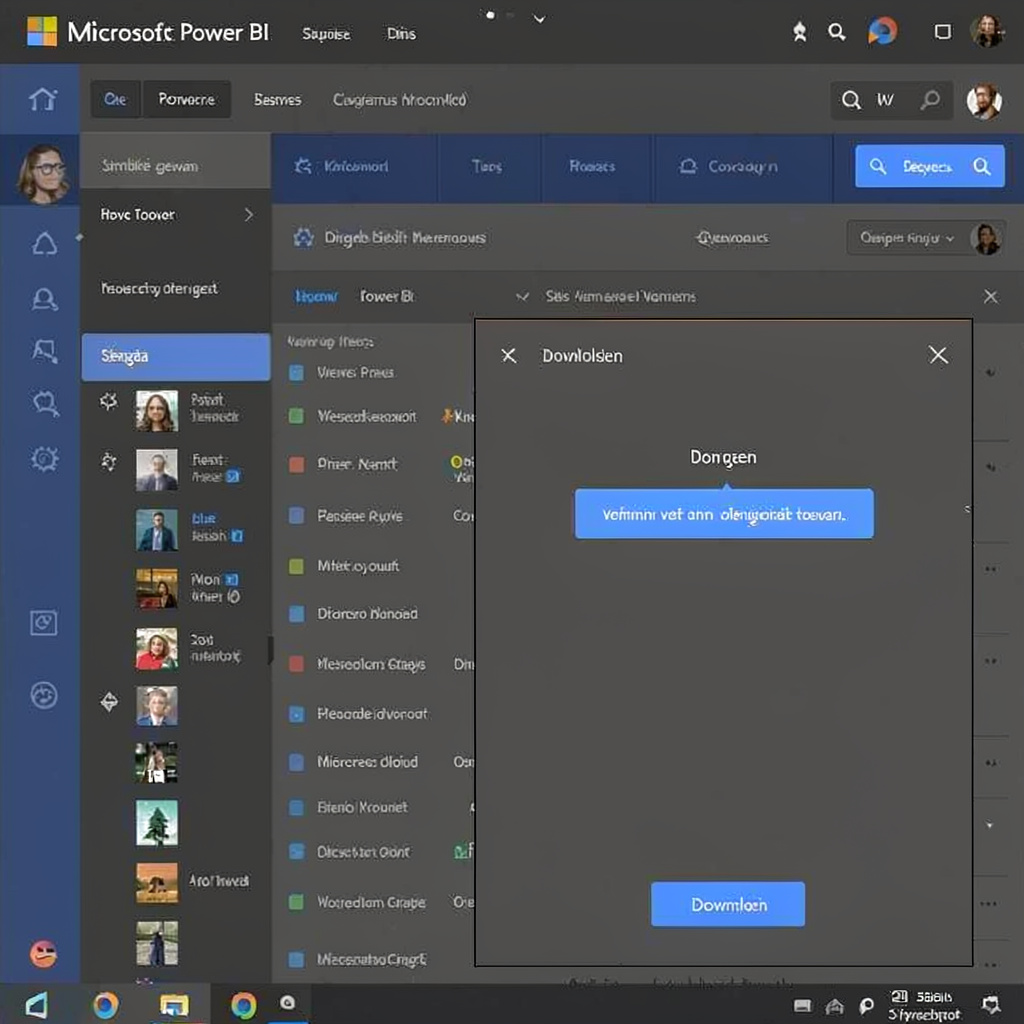Open the gear settings icon in the sidebar
This screenshot has height=1024, width=1024.
pyautogui.click(x=44, y=458)
